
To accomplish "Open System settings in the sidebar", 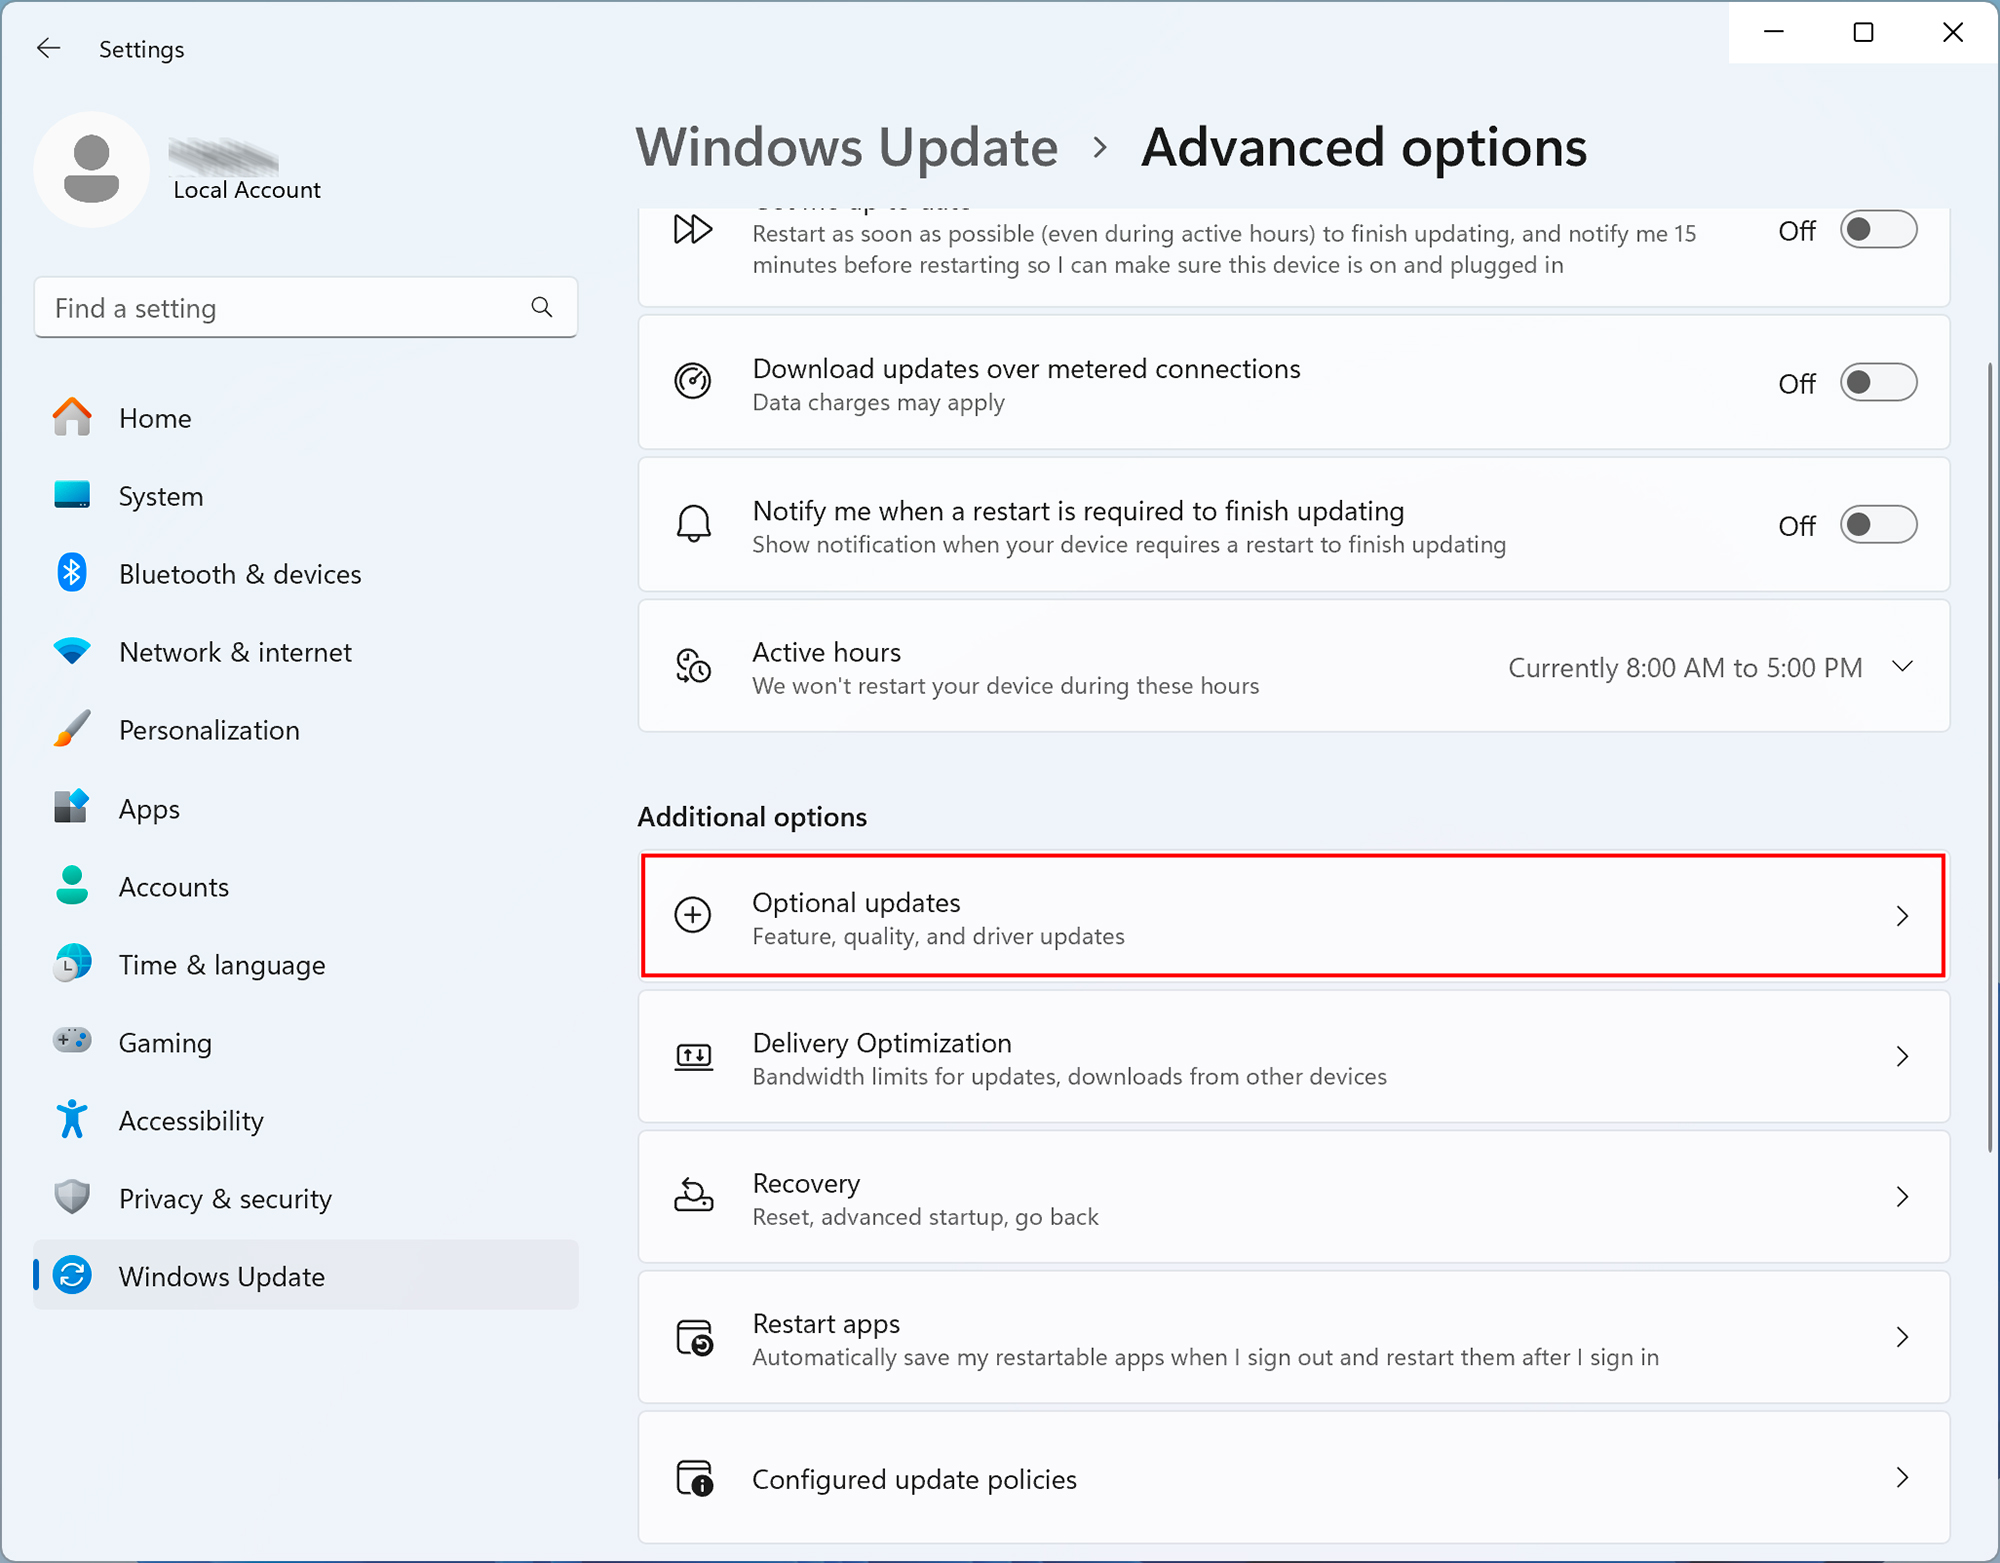I will point(305,495).
